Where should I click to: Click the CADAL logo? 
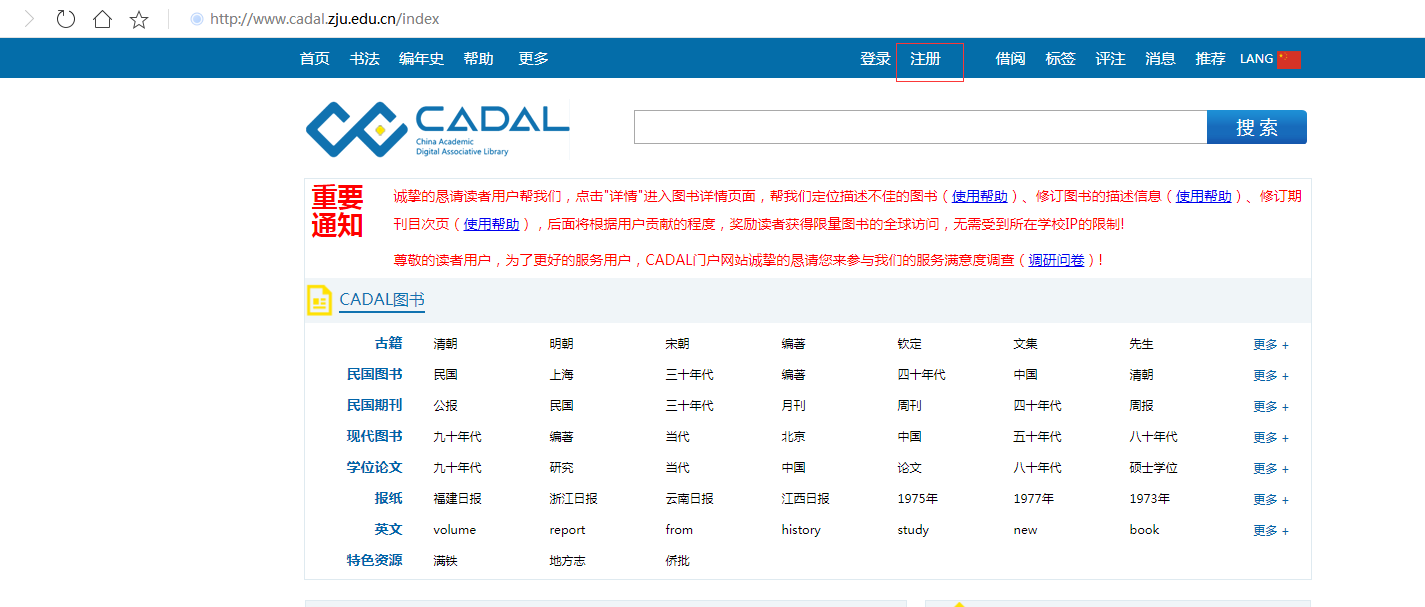click(x=437, y=129)
